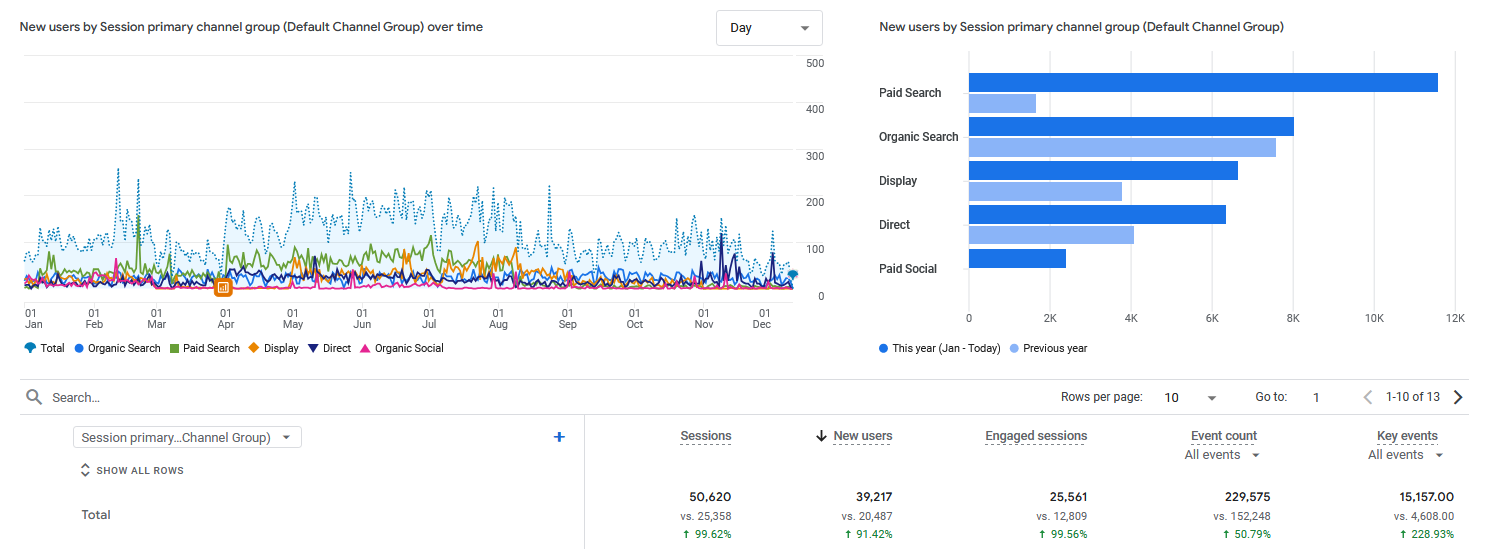Sort table by Sessions column
This screenshot has height=549, width=1488.
(x=705, y=436)
